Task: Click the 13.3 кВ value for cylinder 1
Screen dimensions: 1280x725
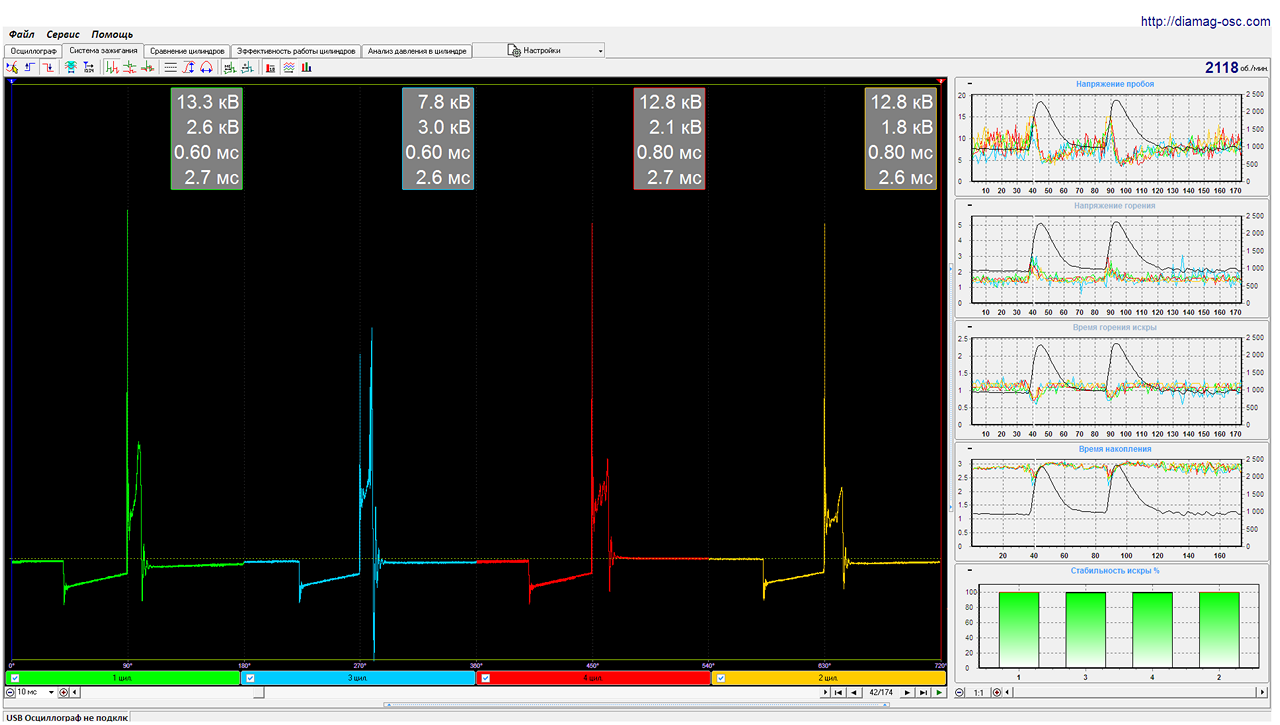Action: point(207,102)
